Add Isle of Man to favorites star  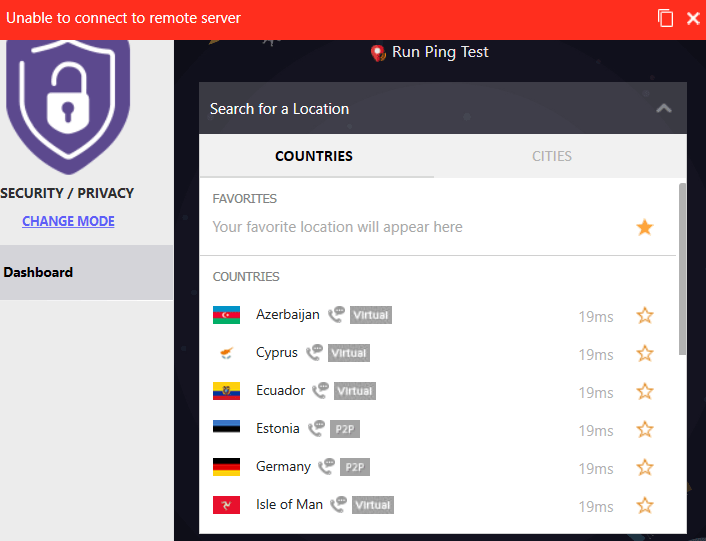(645, 505)
